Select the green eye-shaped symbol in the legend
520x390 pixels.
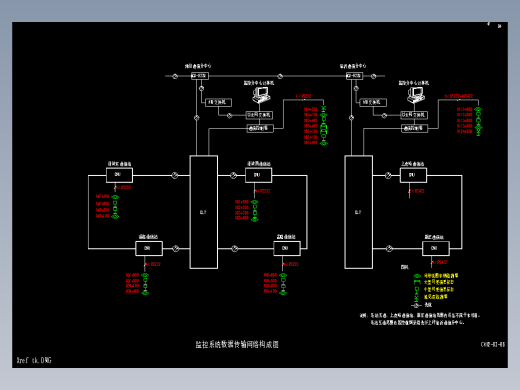pyautogui.click(x=417, y=276)
